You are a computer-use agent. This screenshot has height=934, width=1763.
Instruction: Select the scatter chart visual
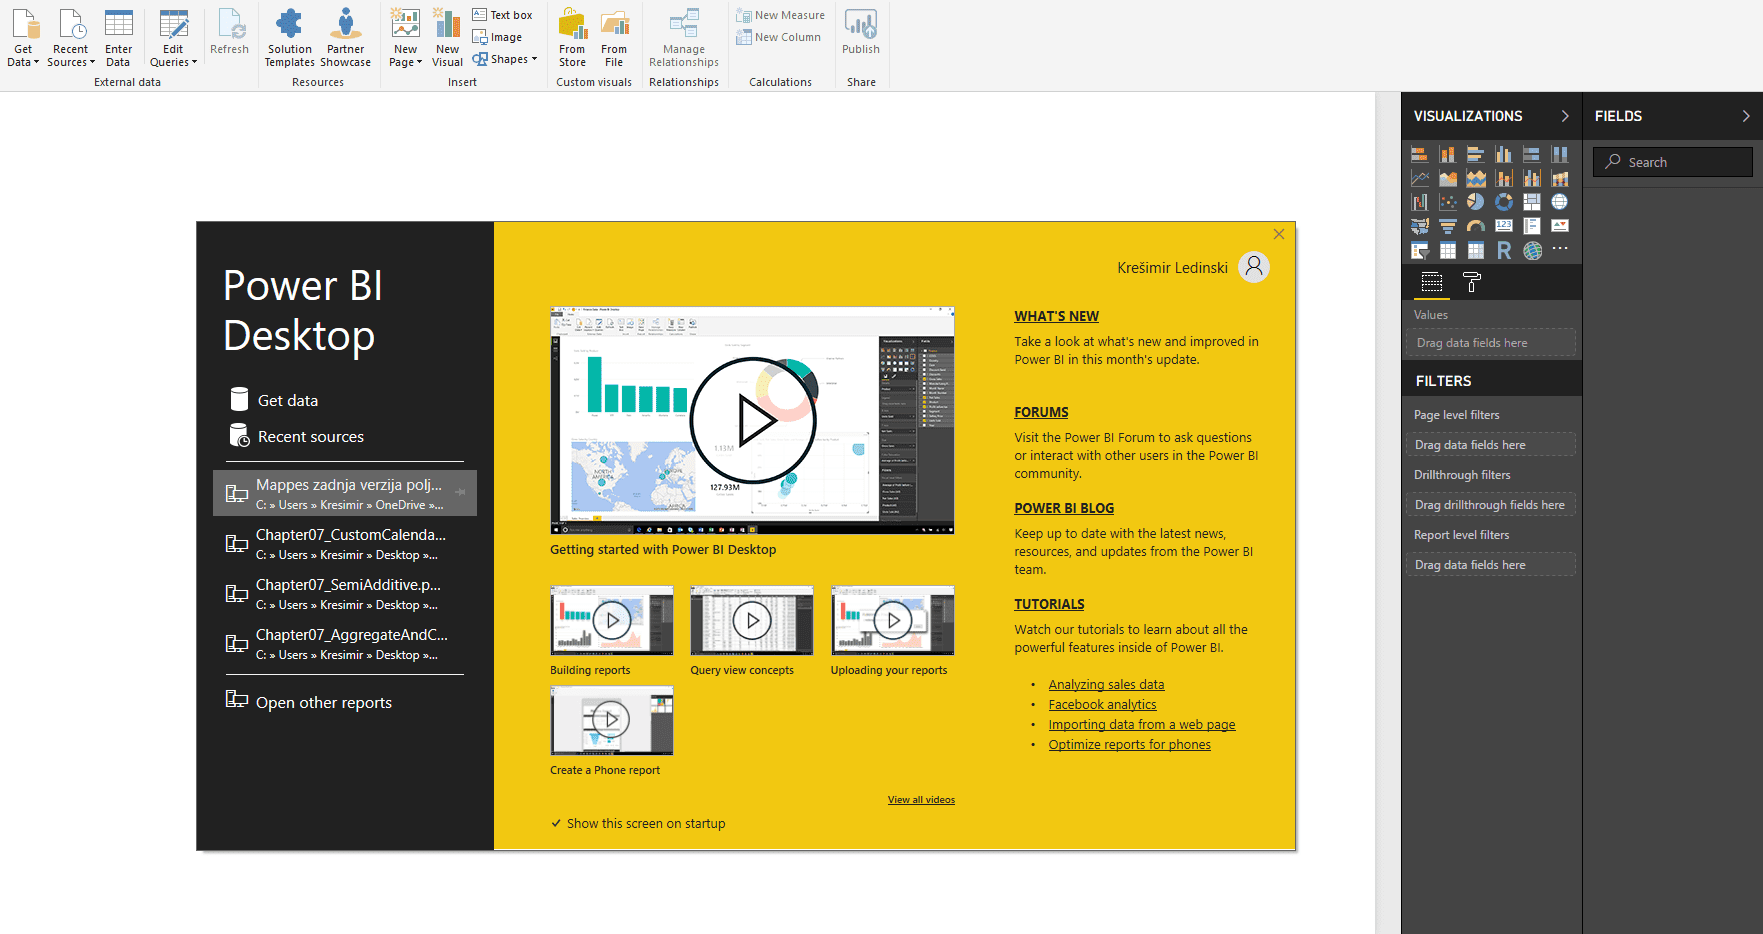(x=1447, y=202)
